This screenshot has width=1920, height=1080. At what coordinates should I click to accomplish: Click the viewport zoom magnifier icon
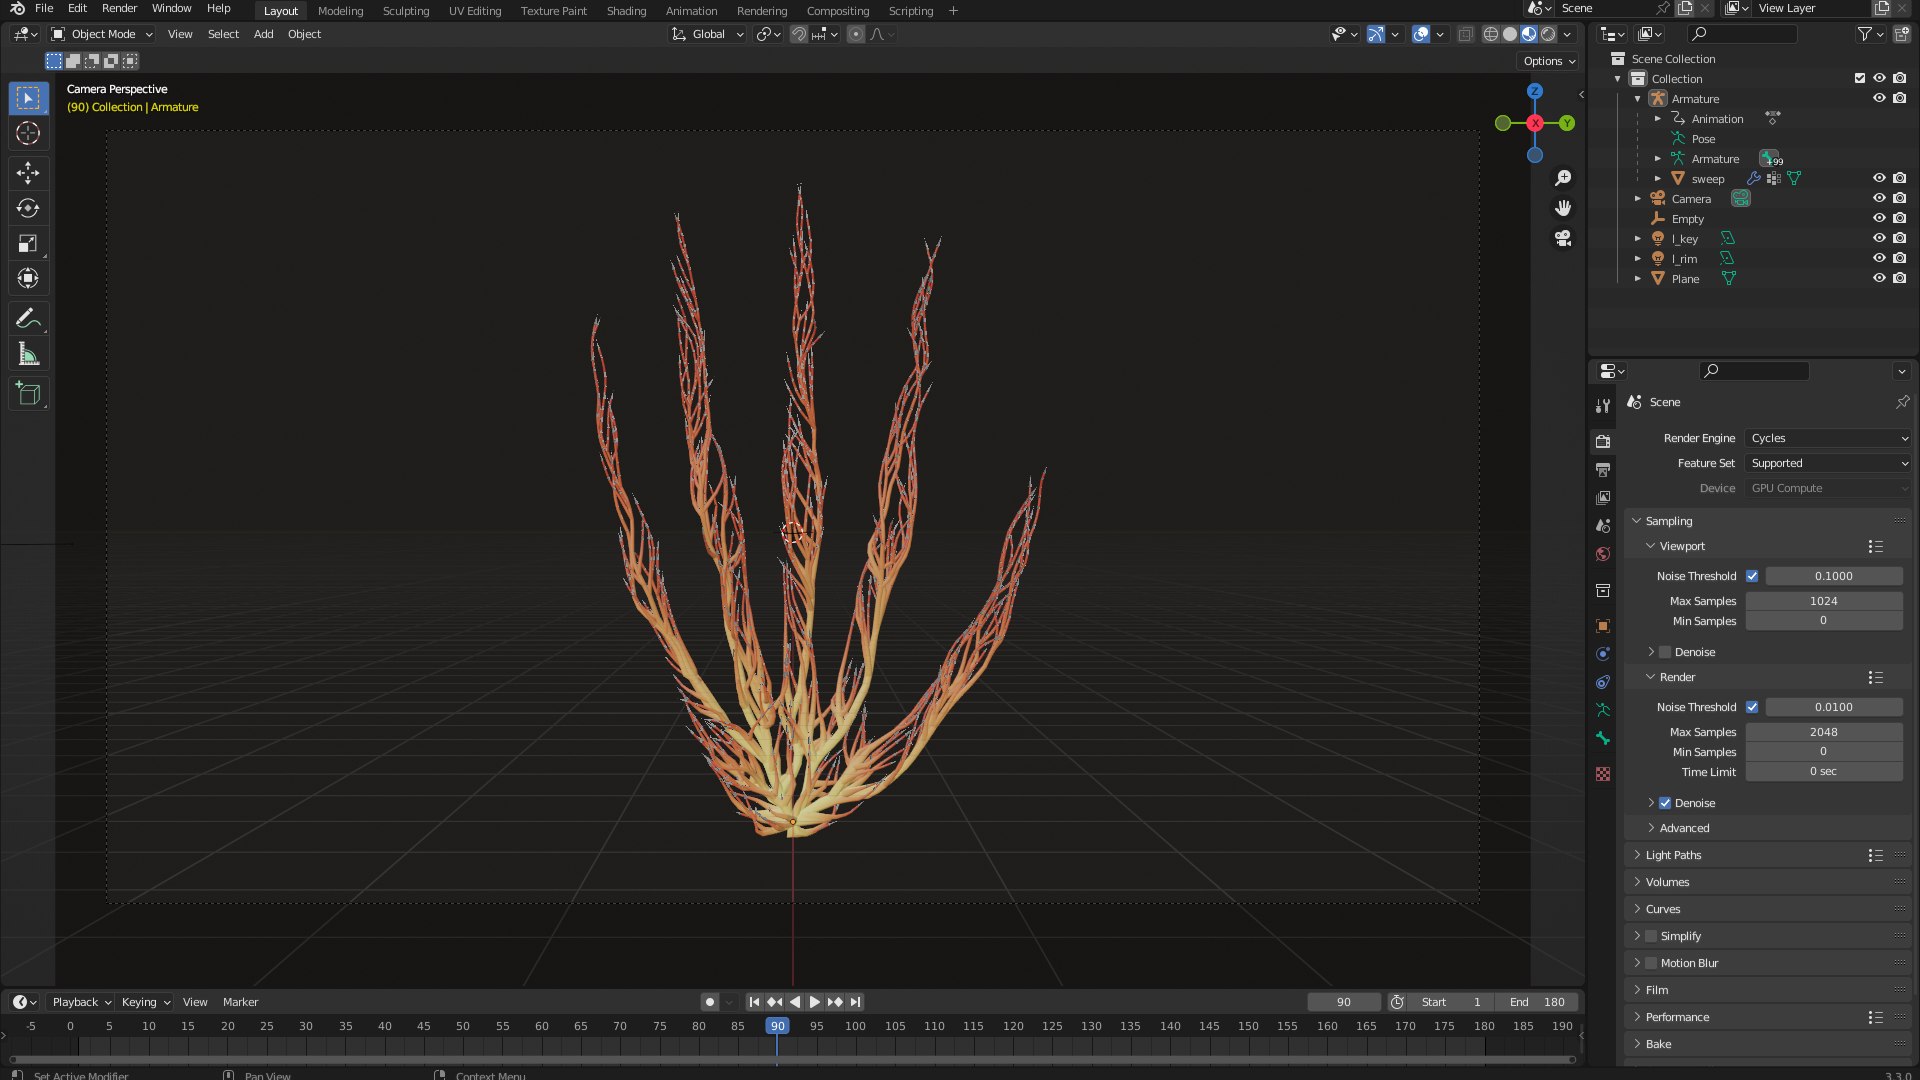tap(1563, 178)
